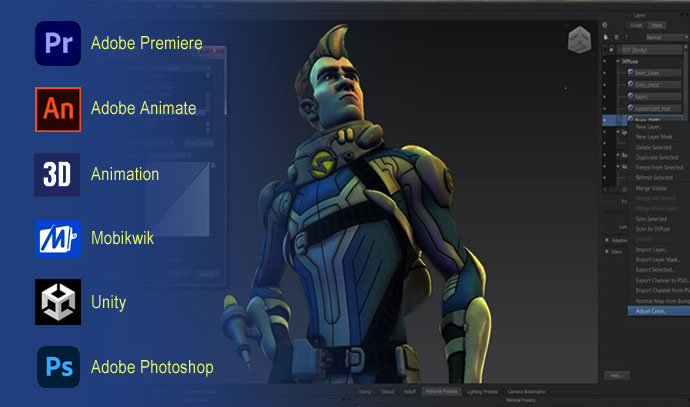This screenshot has width=690, height=407.
Task: Choose Solo Selected from context menu
Action: click(651, 219)
